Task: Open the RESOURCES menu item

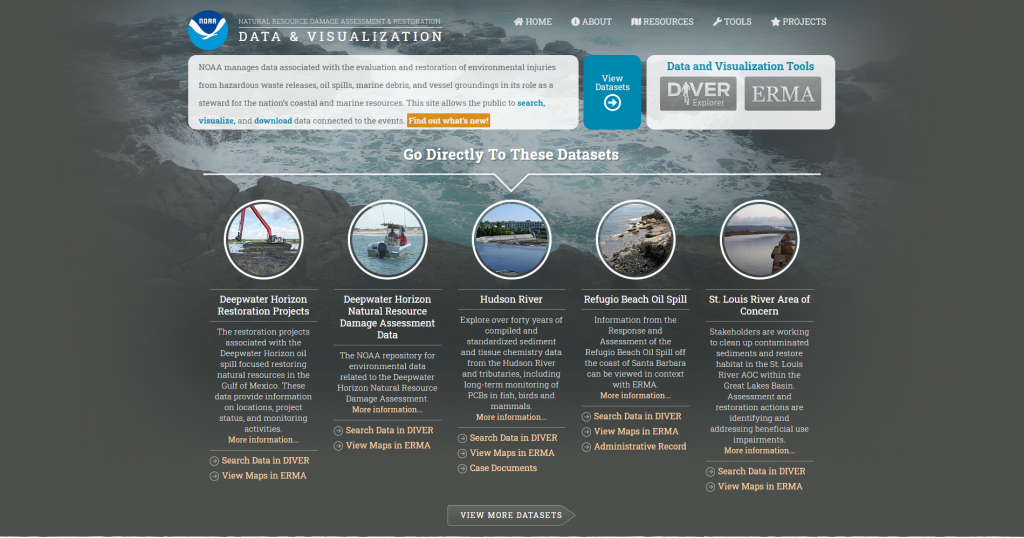Action: click(x=662, y=22)
